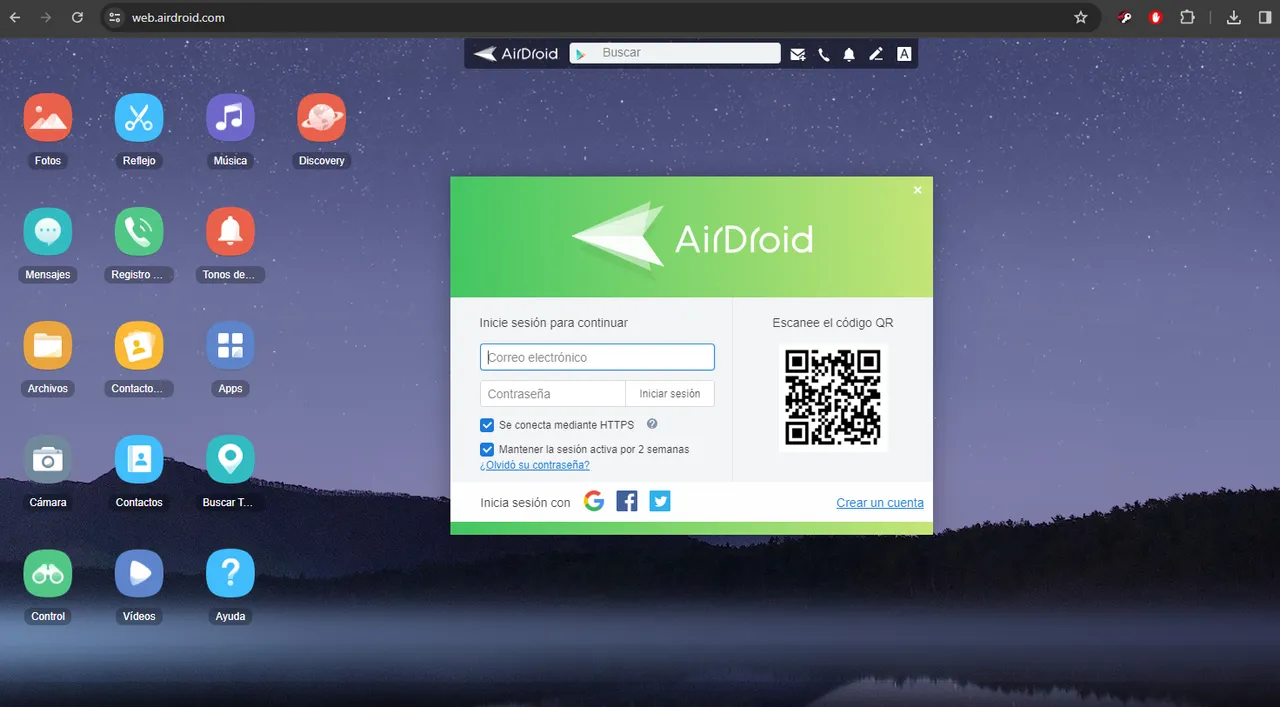This screenshot has width=1280, height=707.
Task: Click the key password manager extension icon
Action: click(x=1125, y=18)
